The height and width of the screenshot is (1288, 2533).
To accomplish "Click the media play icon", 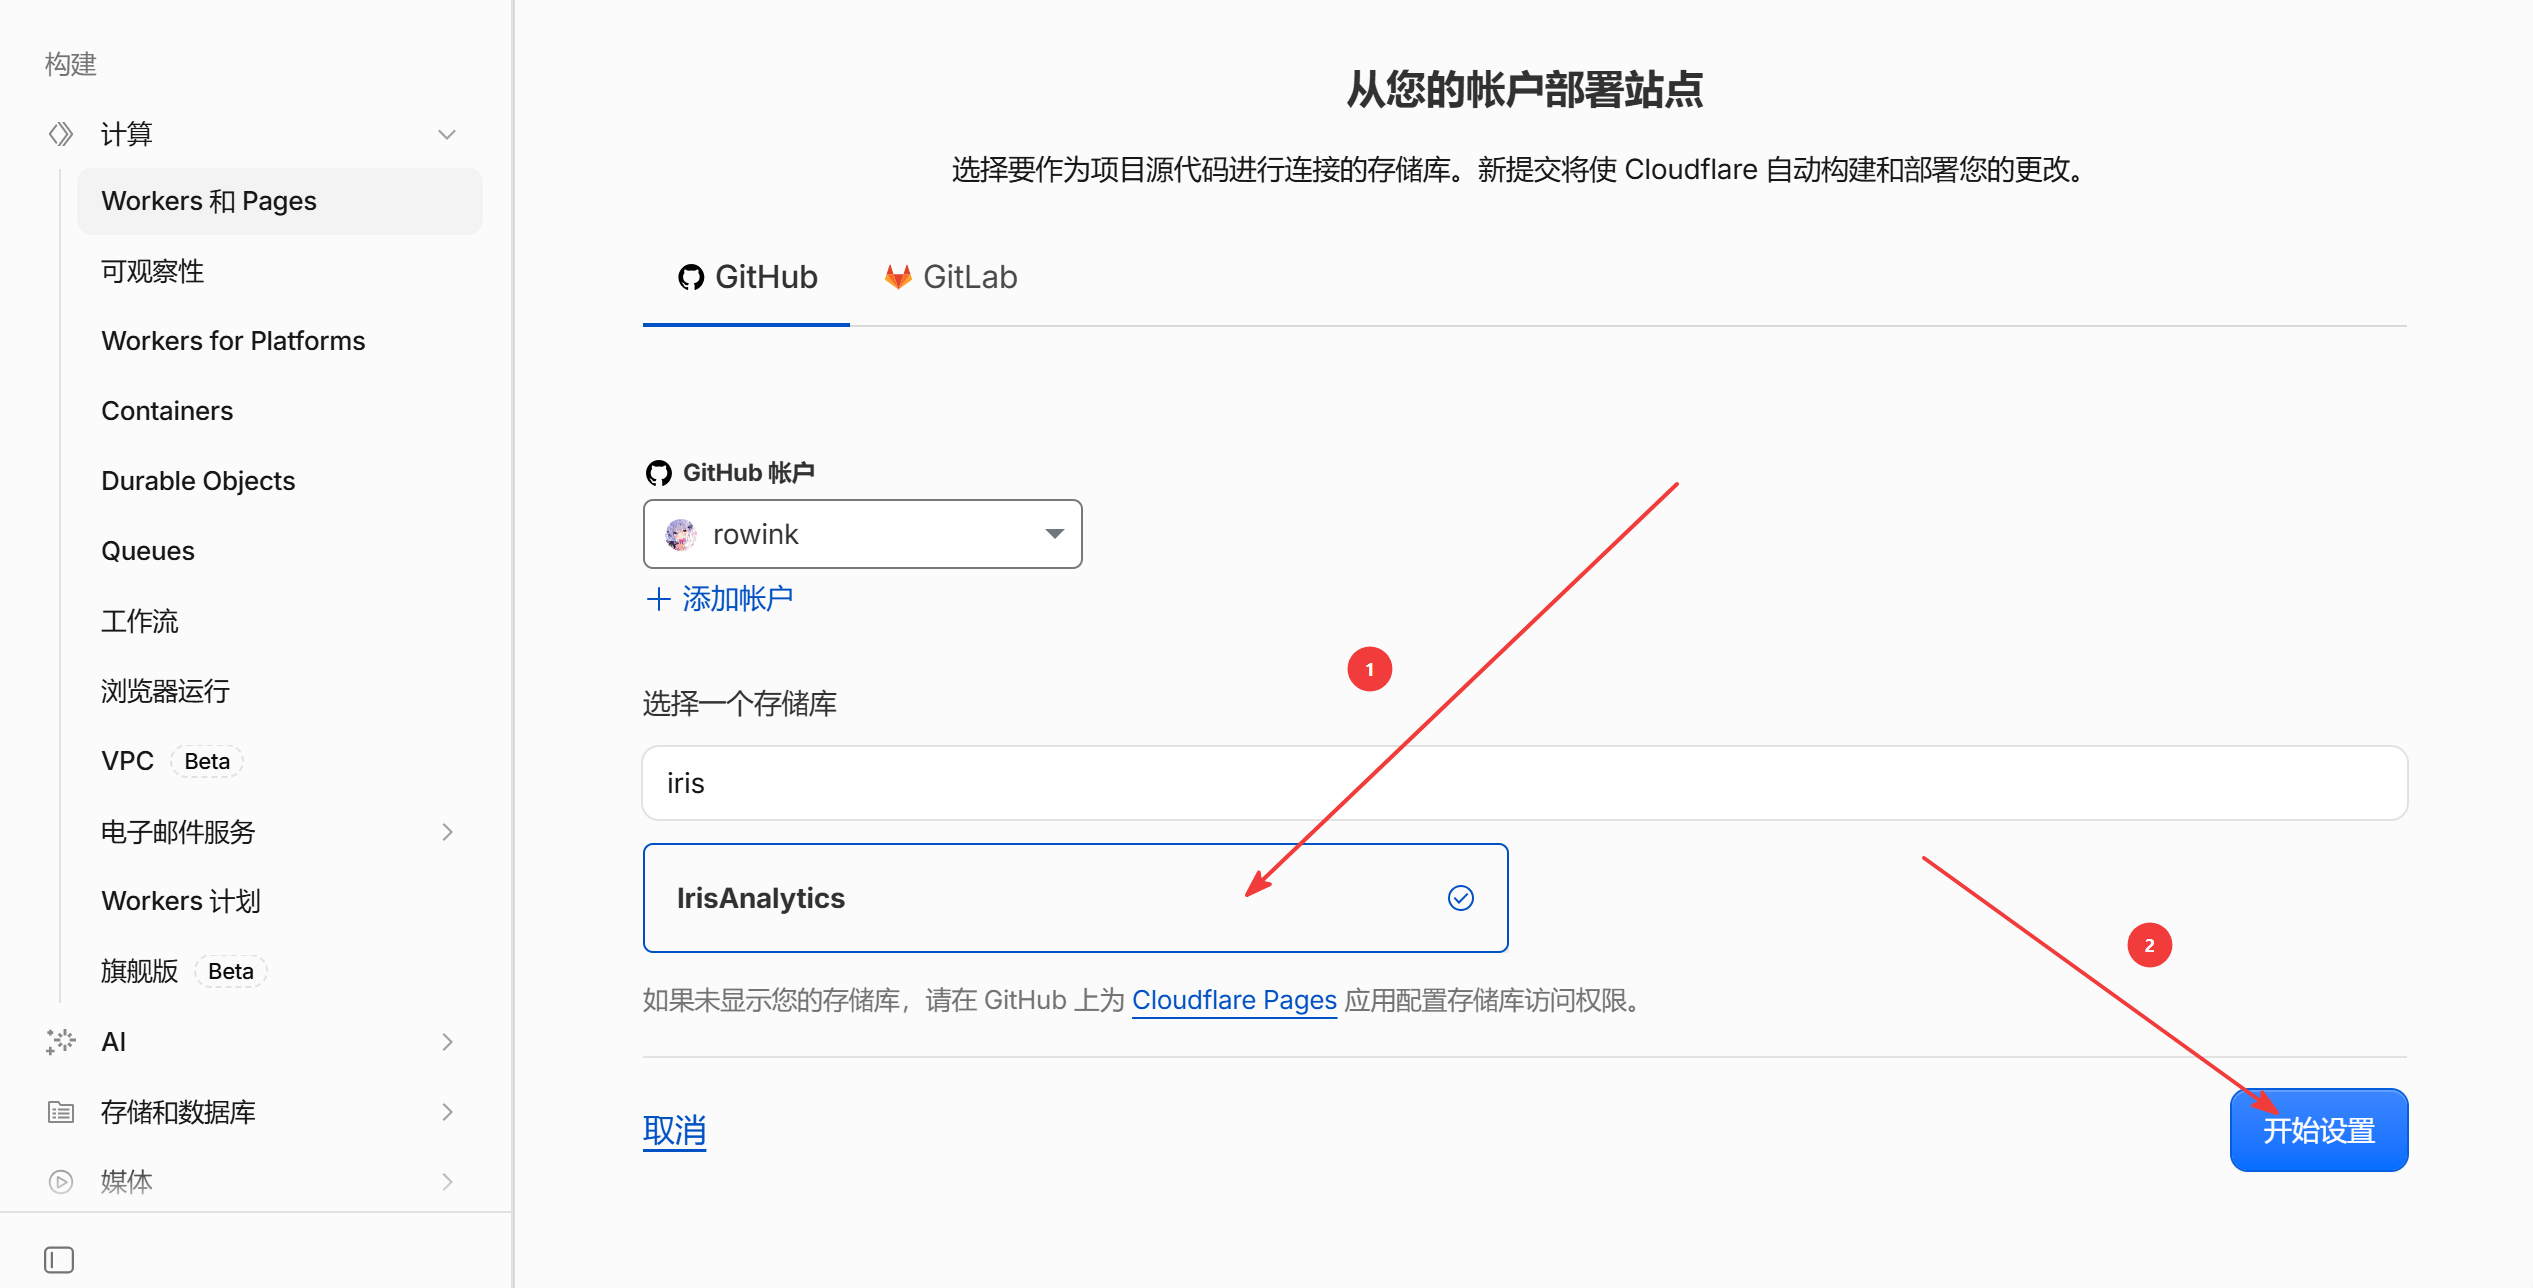I will (61, 1182).
